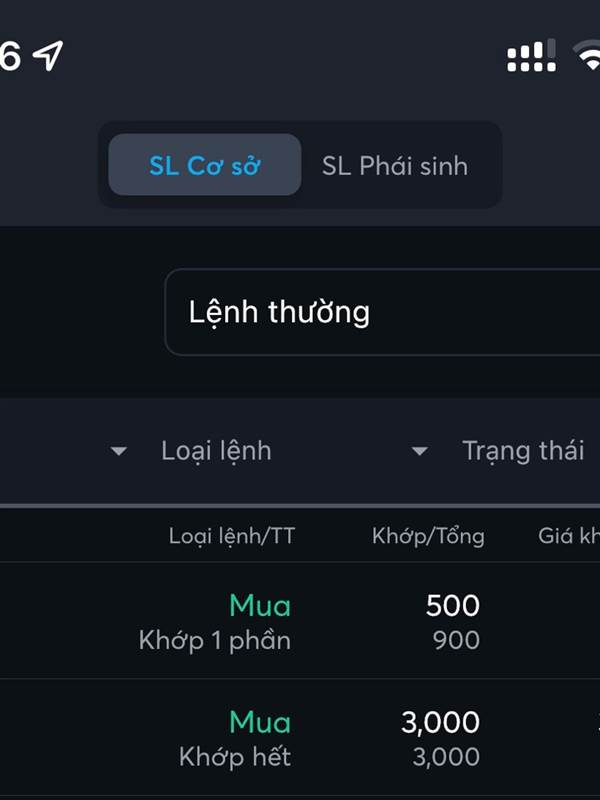Tap the 900 total quantity value
The height and width of the screenshot is (800, 600).
point(456,640)
